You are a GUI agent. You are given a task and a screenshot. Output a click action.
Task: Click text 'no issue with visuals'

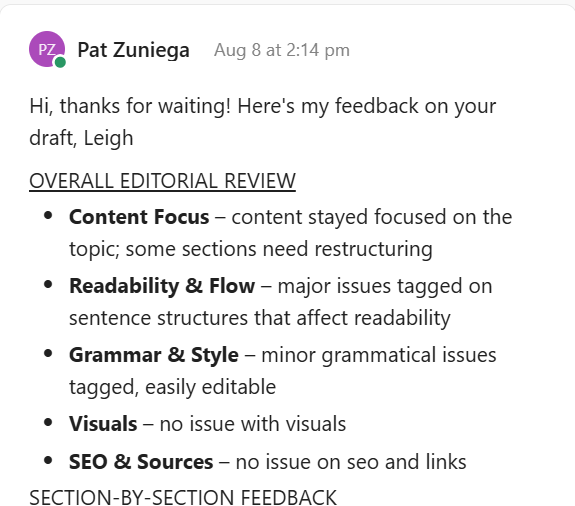pyautogui.click(x=253, y=424)
